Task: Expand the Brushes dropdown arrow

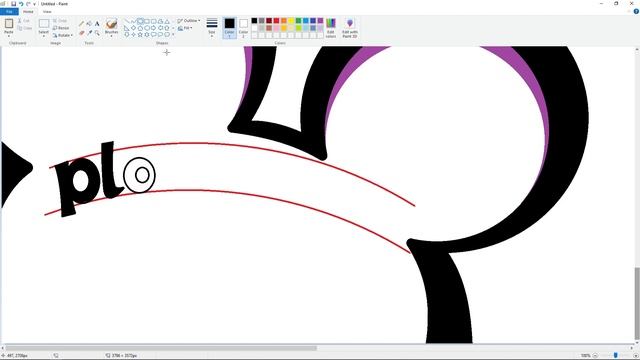Action: tap(111, 35)
